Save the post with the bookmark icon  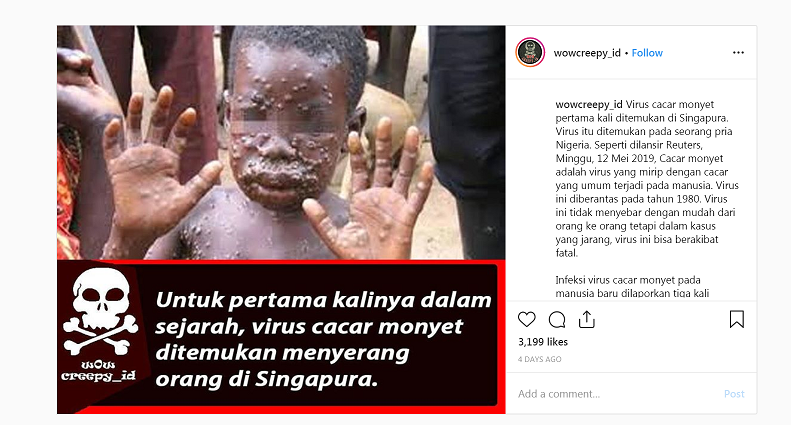737,320
